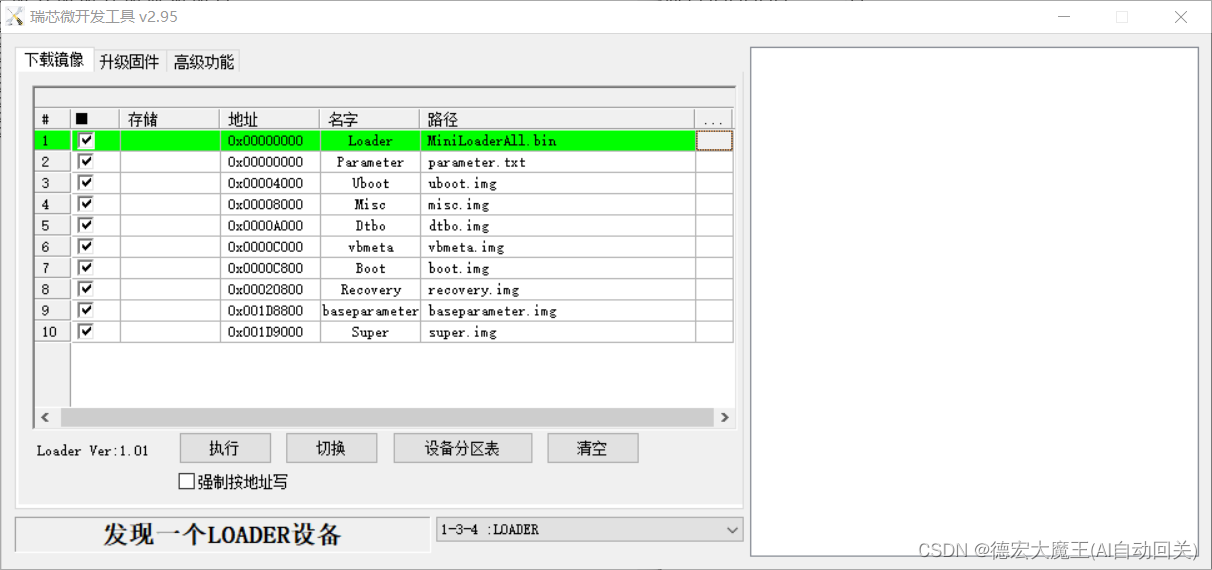Select the misc.img path cell
The image size is (1212, 570).
click(558, 204)
